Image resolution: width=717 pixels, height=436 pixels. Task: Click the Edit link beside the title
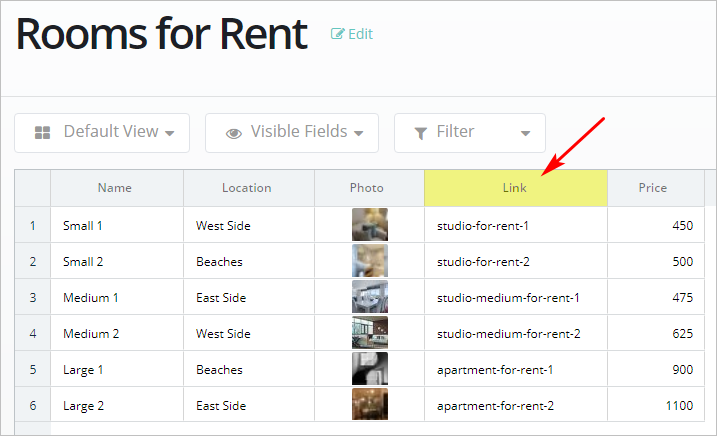coord(359,34)
